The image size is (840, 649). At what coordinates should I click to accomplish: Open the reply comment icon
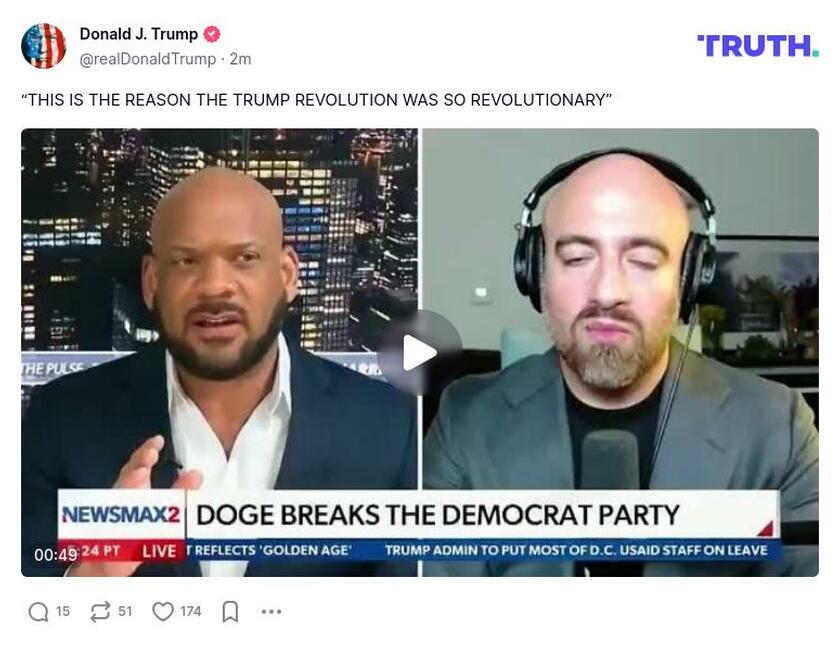[x=38, y=611]
